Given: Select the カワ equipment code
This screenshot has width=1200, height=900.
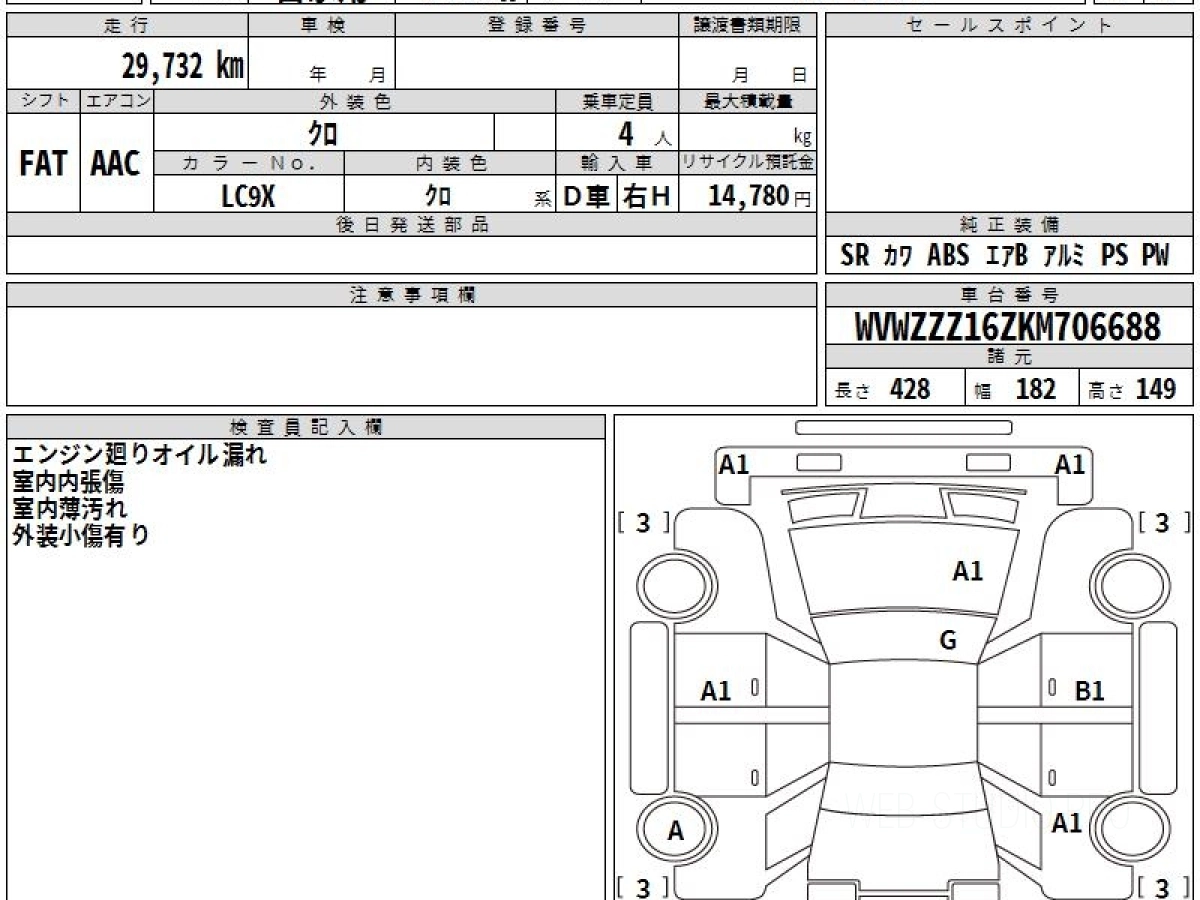Looking at the screenshot, I should click(x=898, y=256).
